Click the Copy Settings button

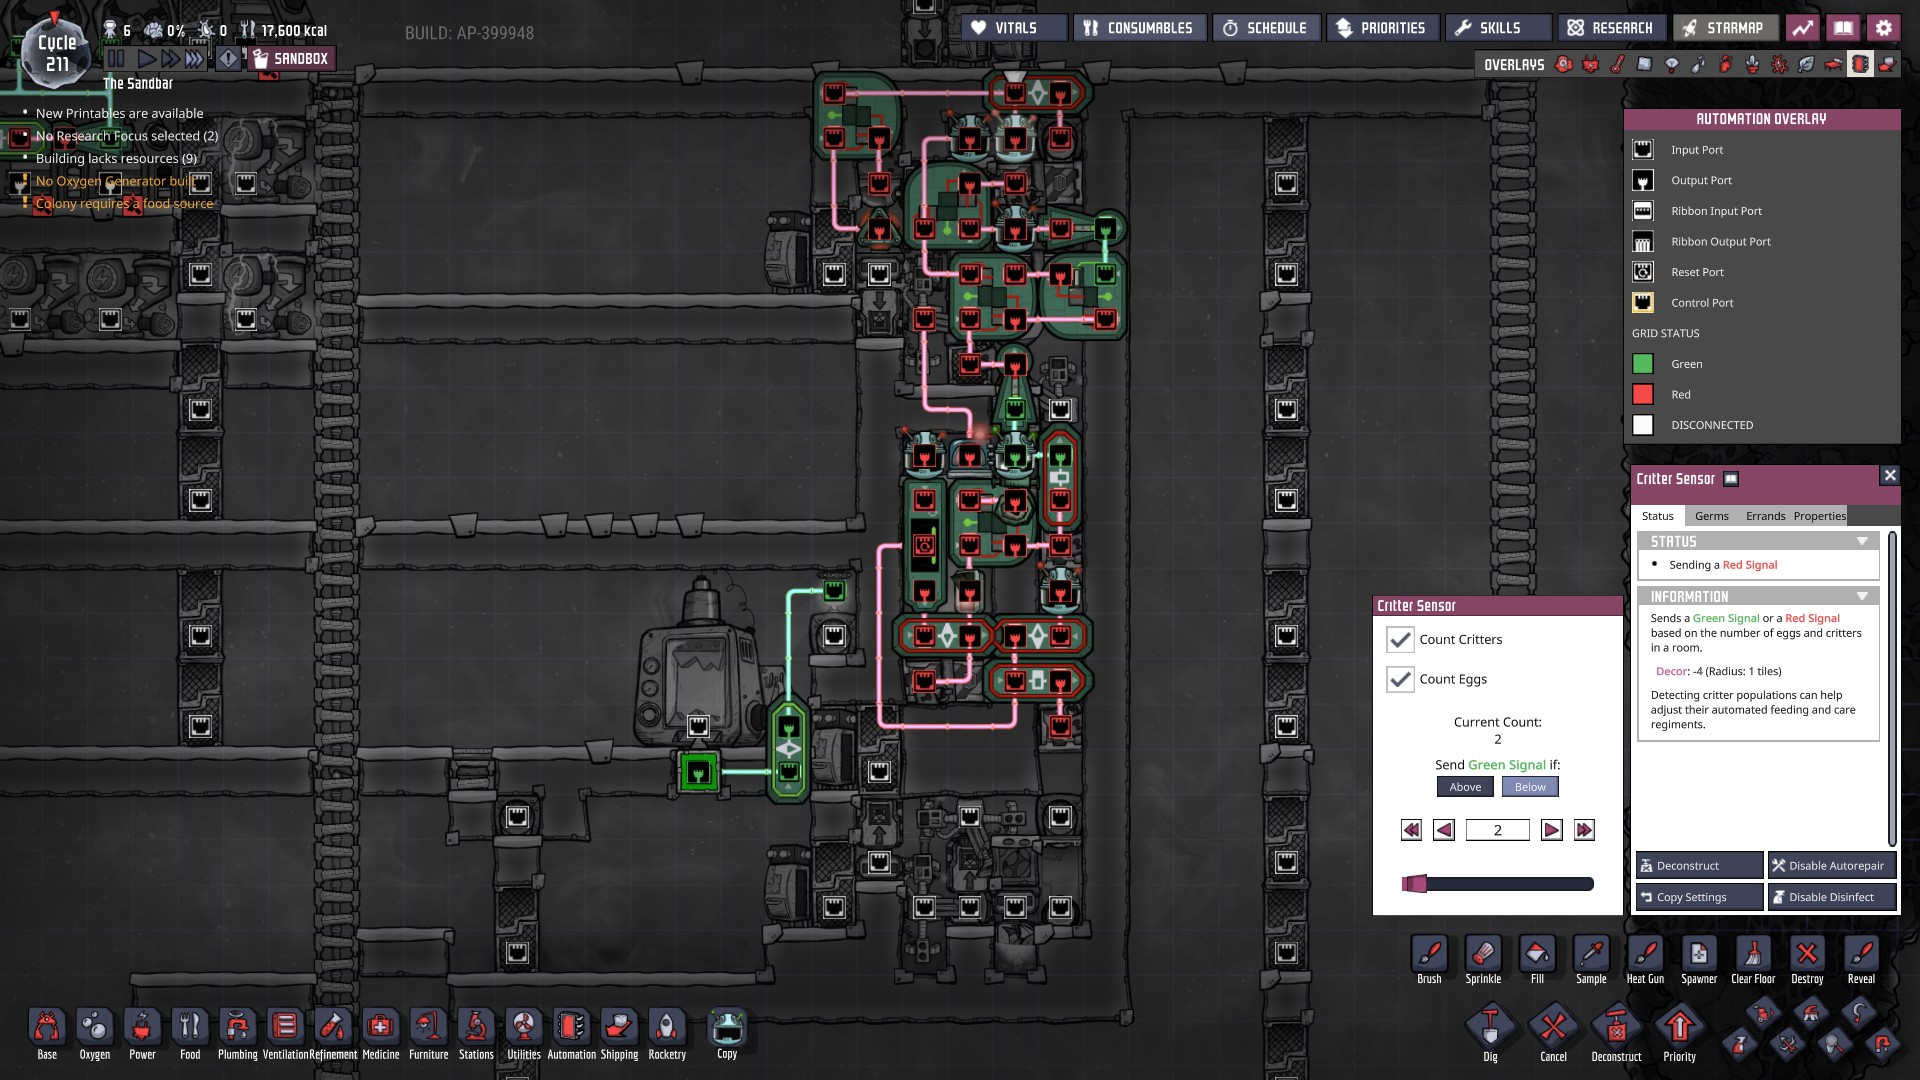pyautogui.click(x=1699, y=897)
